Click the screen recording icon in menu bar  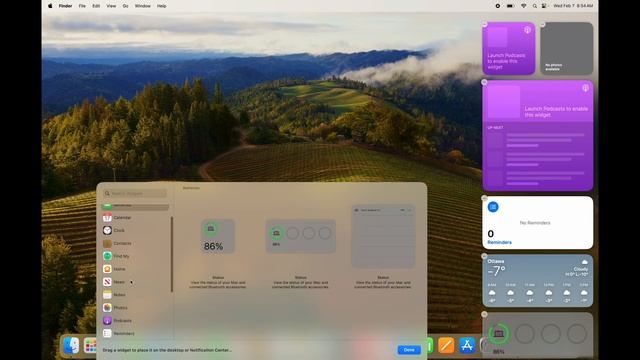tap(498, 6)
